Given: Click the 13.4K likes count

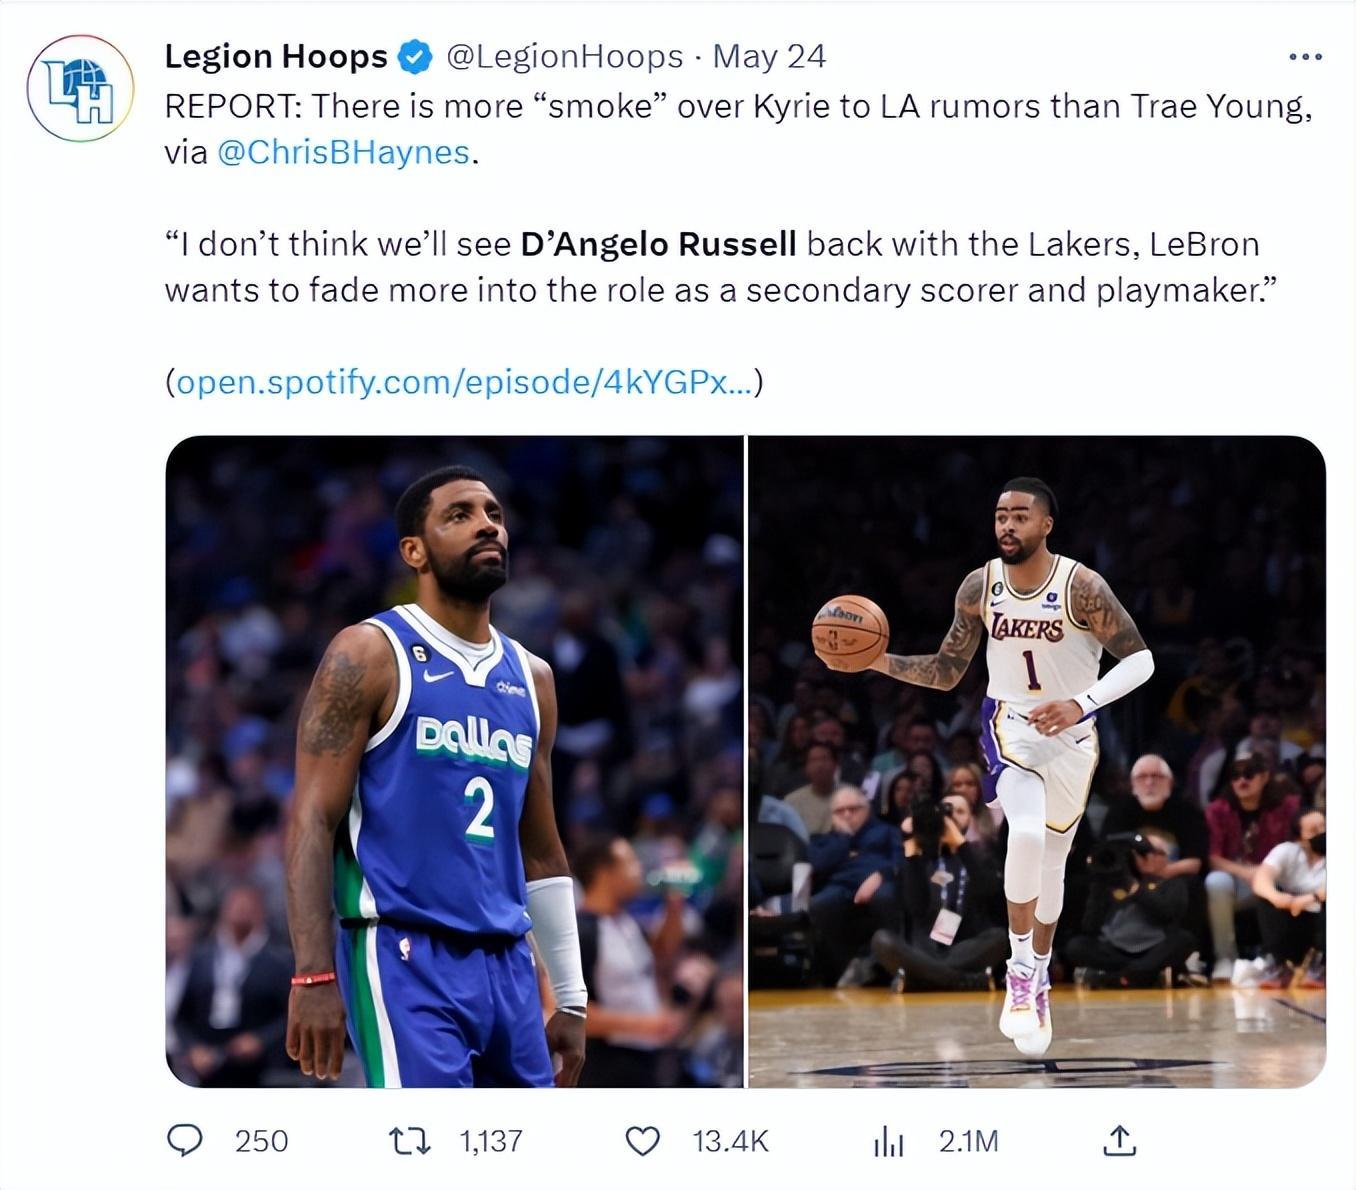Looking at the screenshot, I should point(730,1141).
